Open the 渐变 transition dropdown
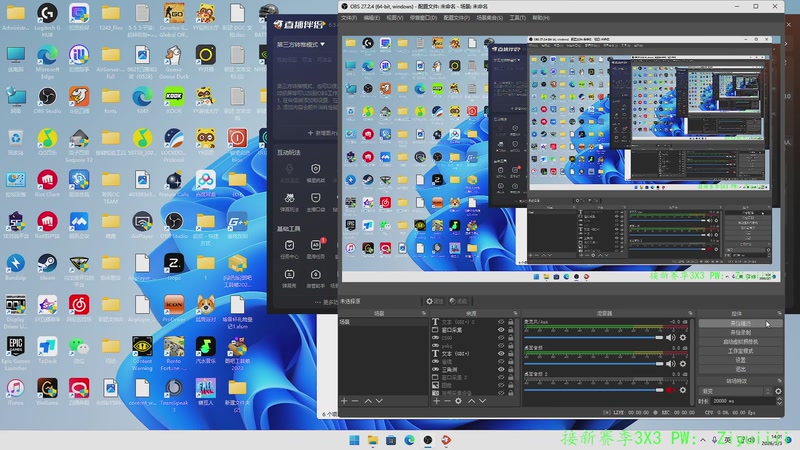The height and width of the screenshot is (450, 800). (x=735, y=391)
